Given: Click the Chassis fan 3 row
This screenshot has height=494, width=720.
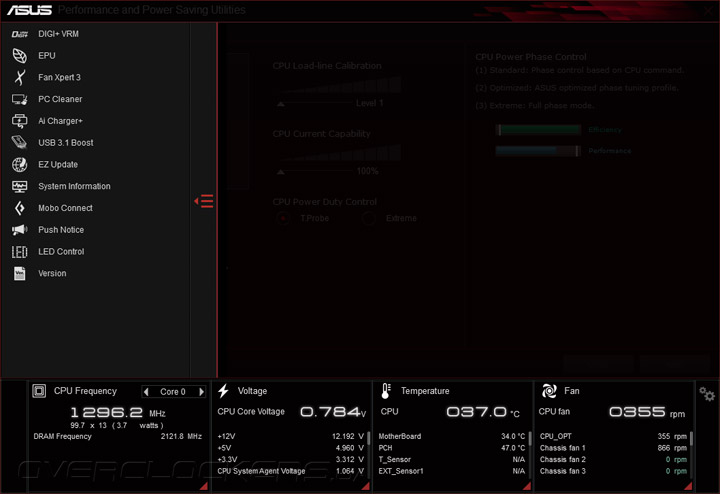Looking at the screenshot, I should 613,471.
